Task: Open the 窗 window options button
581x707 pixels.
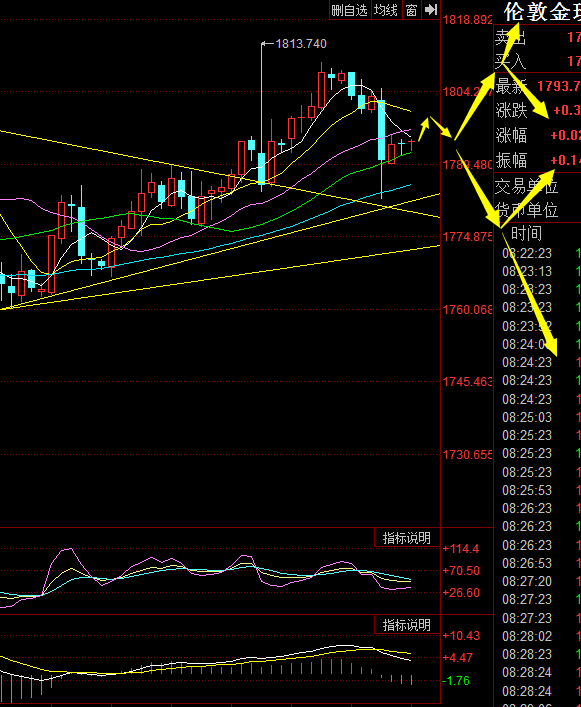Action: 411,10
